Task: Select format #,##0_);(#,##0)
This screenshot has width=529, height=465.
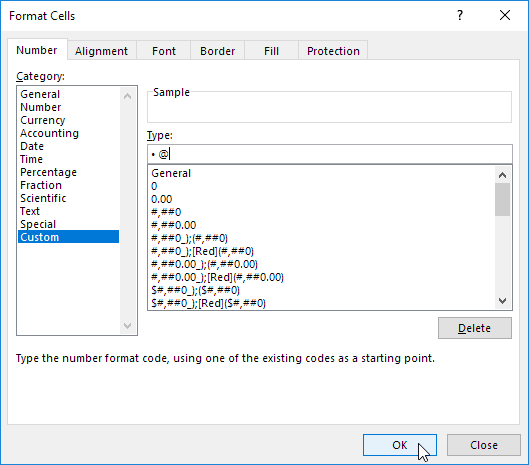Action: point(322,238)
